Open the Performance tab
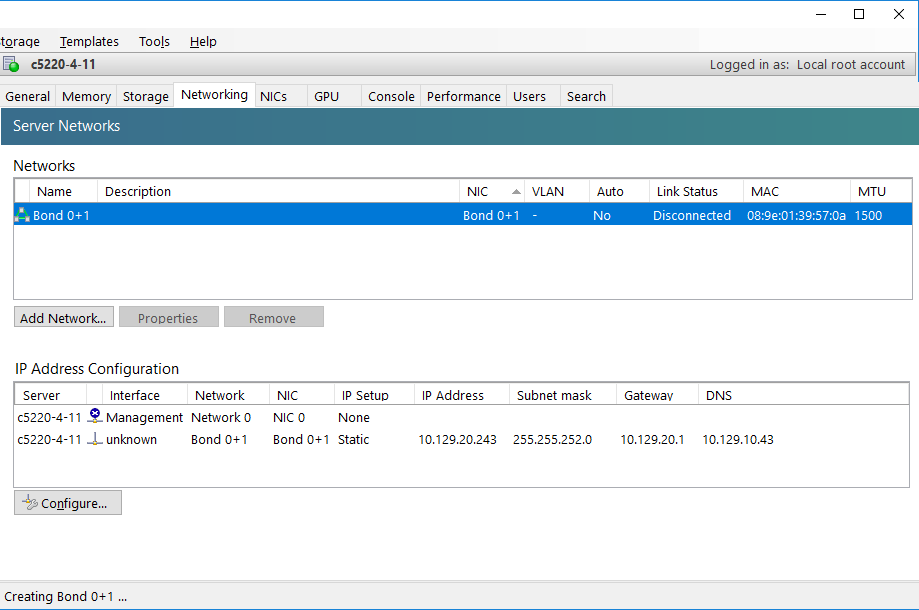 click(x=463, y=96)
